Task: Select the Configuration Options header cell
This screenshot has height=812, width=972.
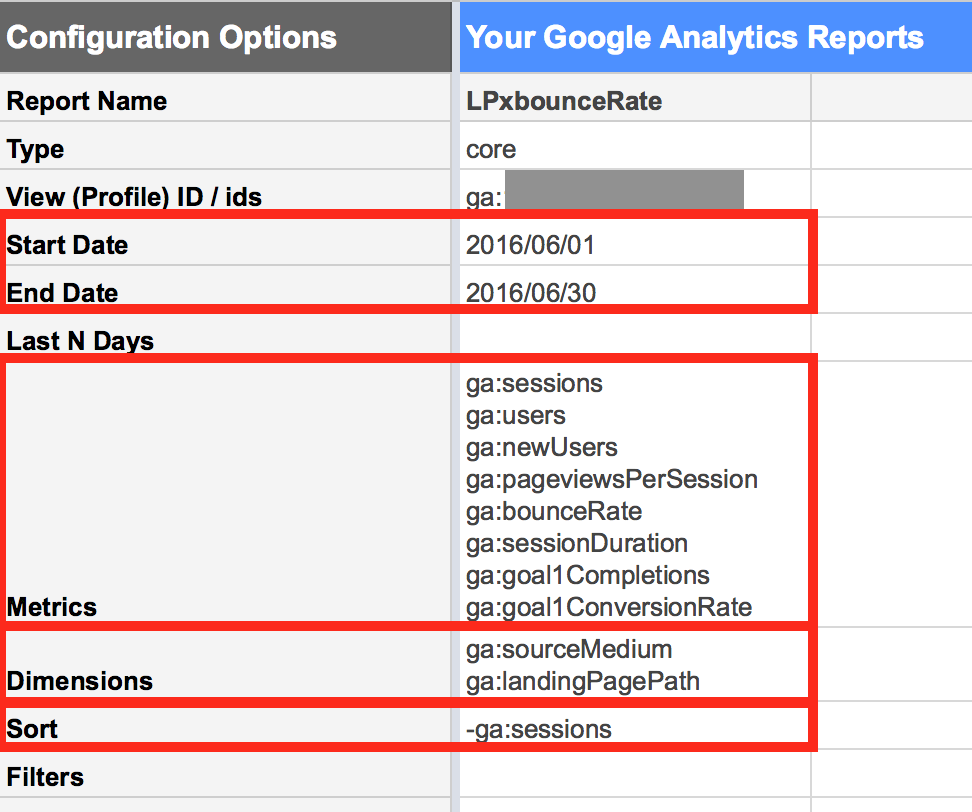Action: point(226,37)
